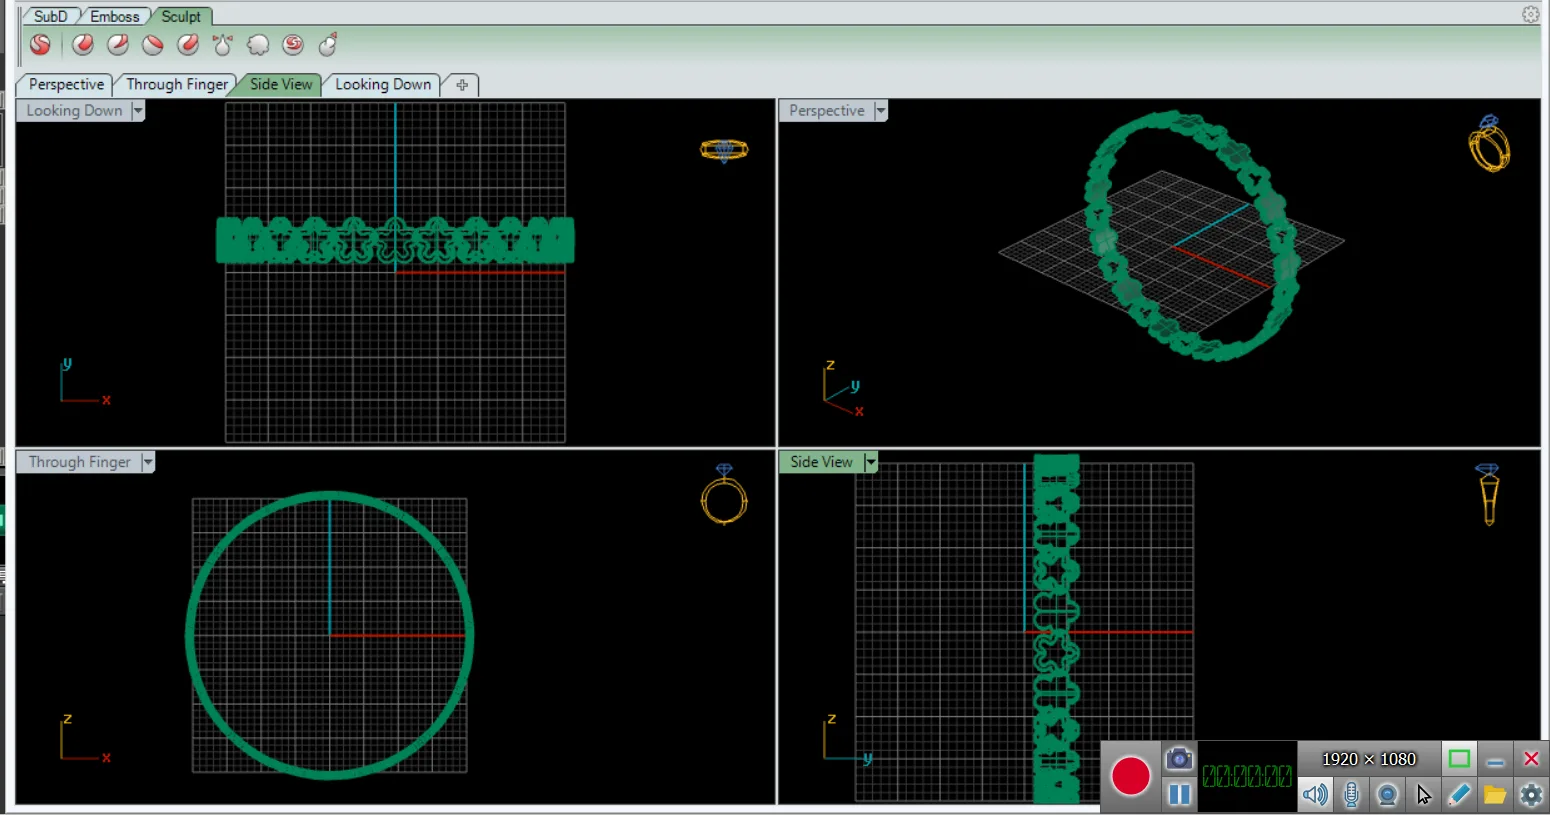1550x815 pixels.
Task: Click the green recorder timer display
Action: coord(1247,776)
